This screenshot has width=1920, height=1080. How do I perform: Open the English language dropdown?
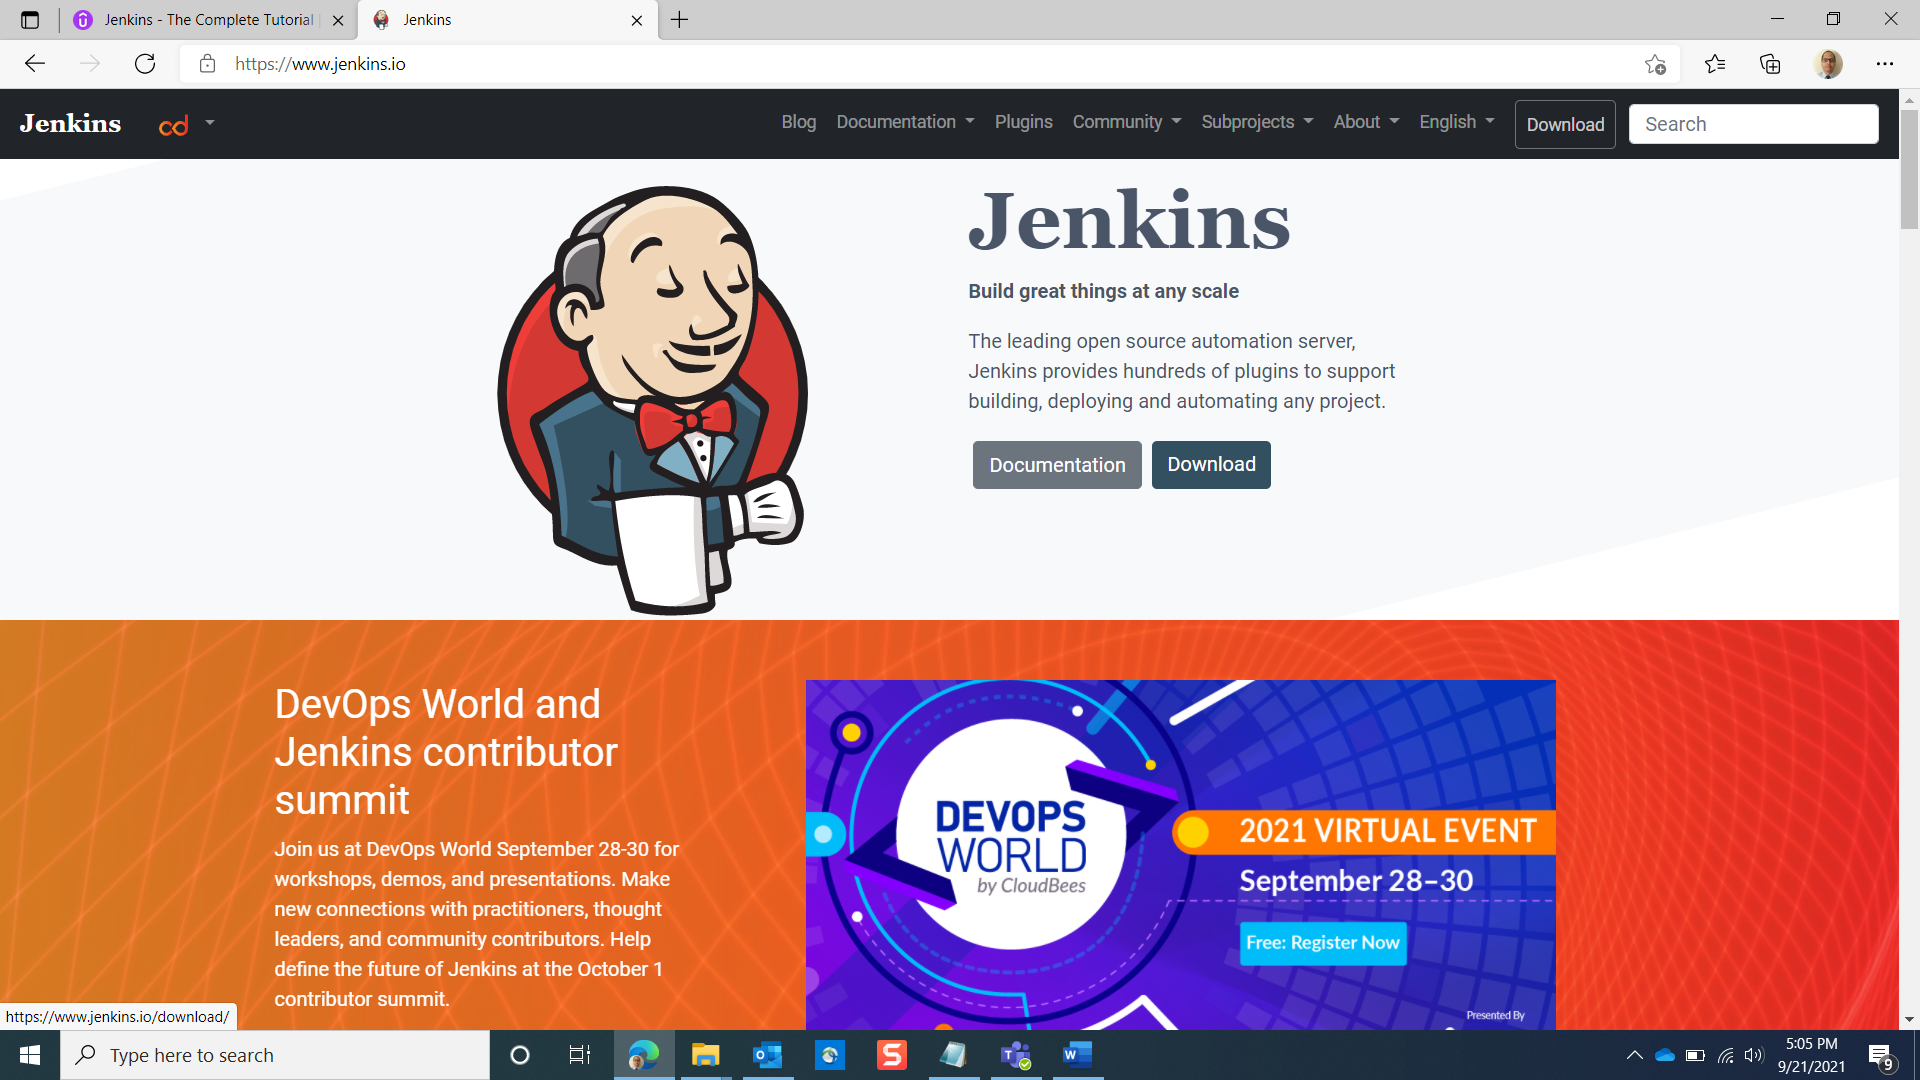1456,122
